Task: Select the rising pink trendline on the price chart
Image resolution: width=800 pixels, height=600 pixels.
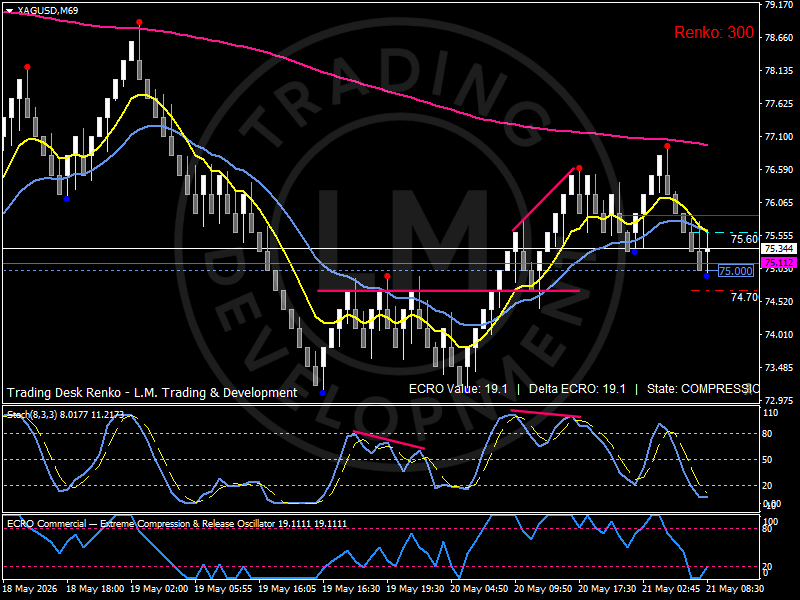Action: click(544, 199)
